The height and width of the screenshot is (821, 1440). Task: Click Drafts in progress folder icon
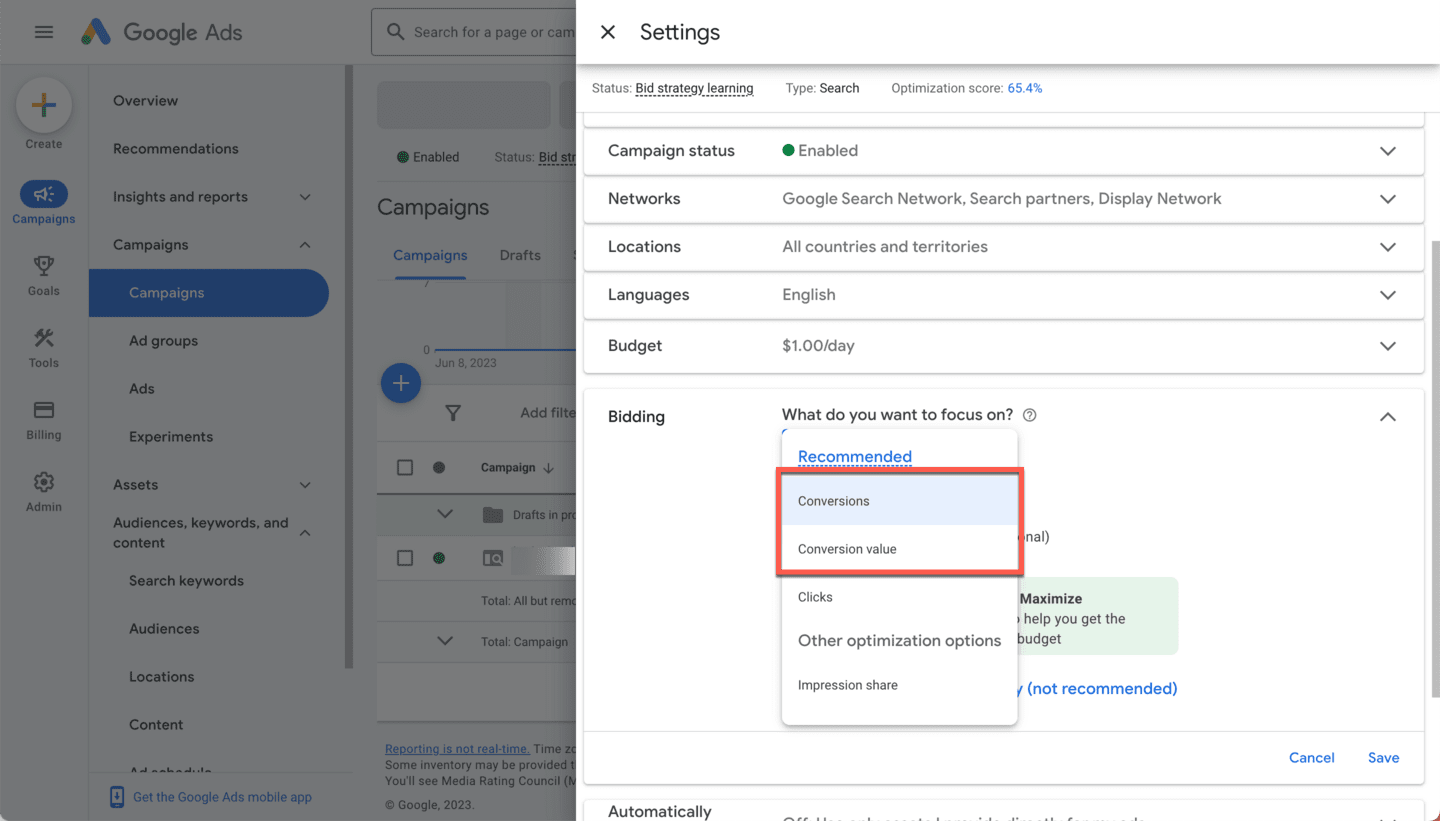pyautogui.click(x=492, y=515)
